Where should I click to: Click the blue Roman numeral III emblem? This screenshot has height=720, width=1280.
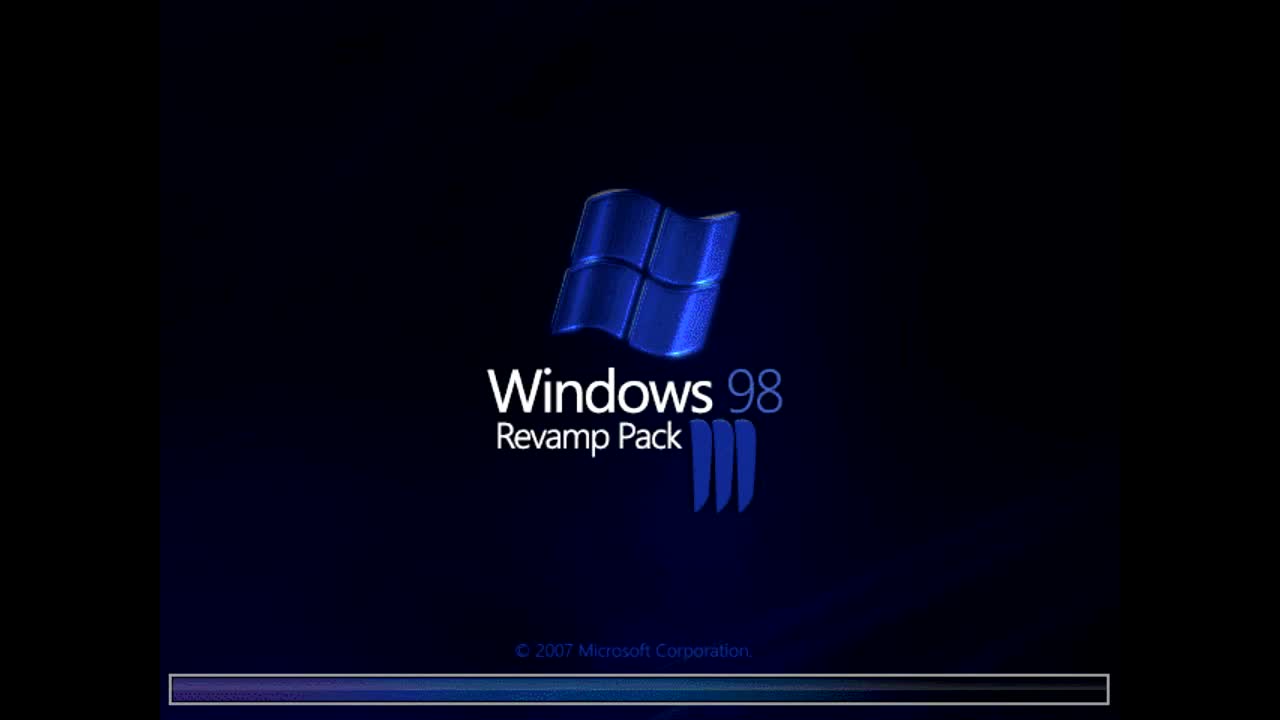click(x=724, y=466)
